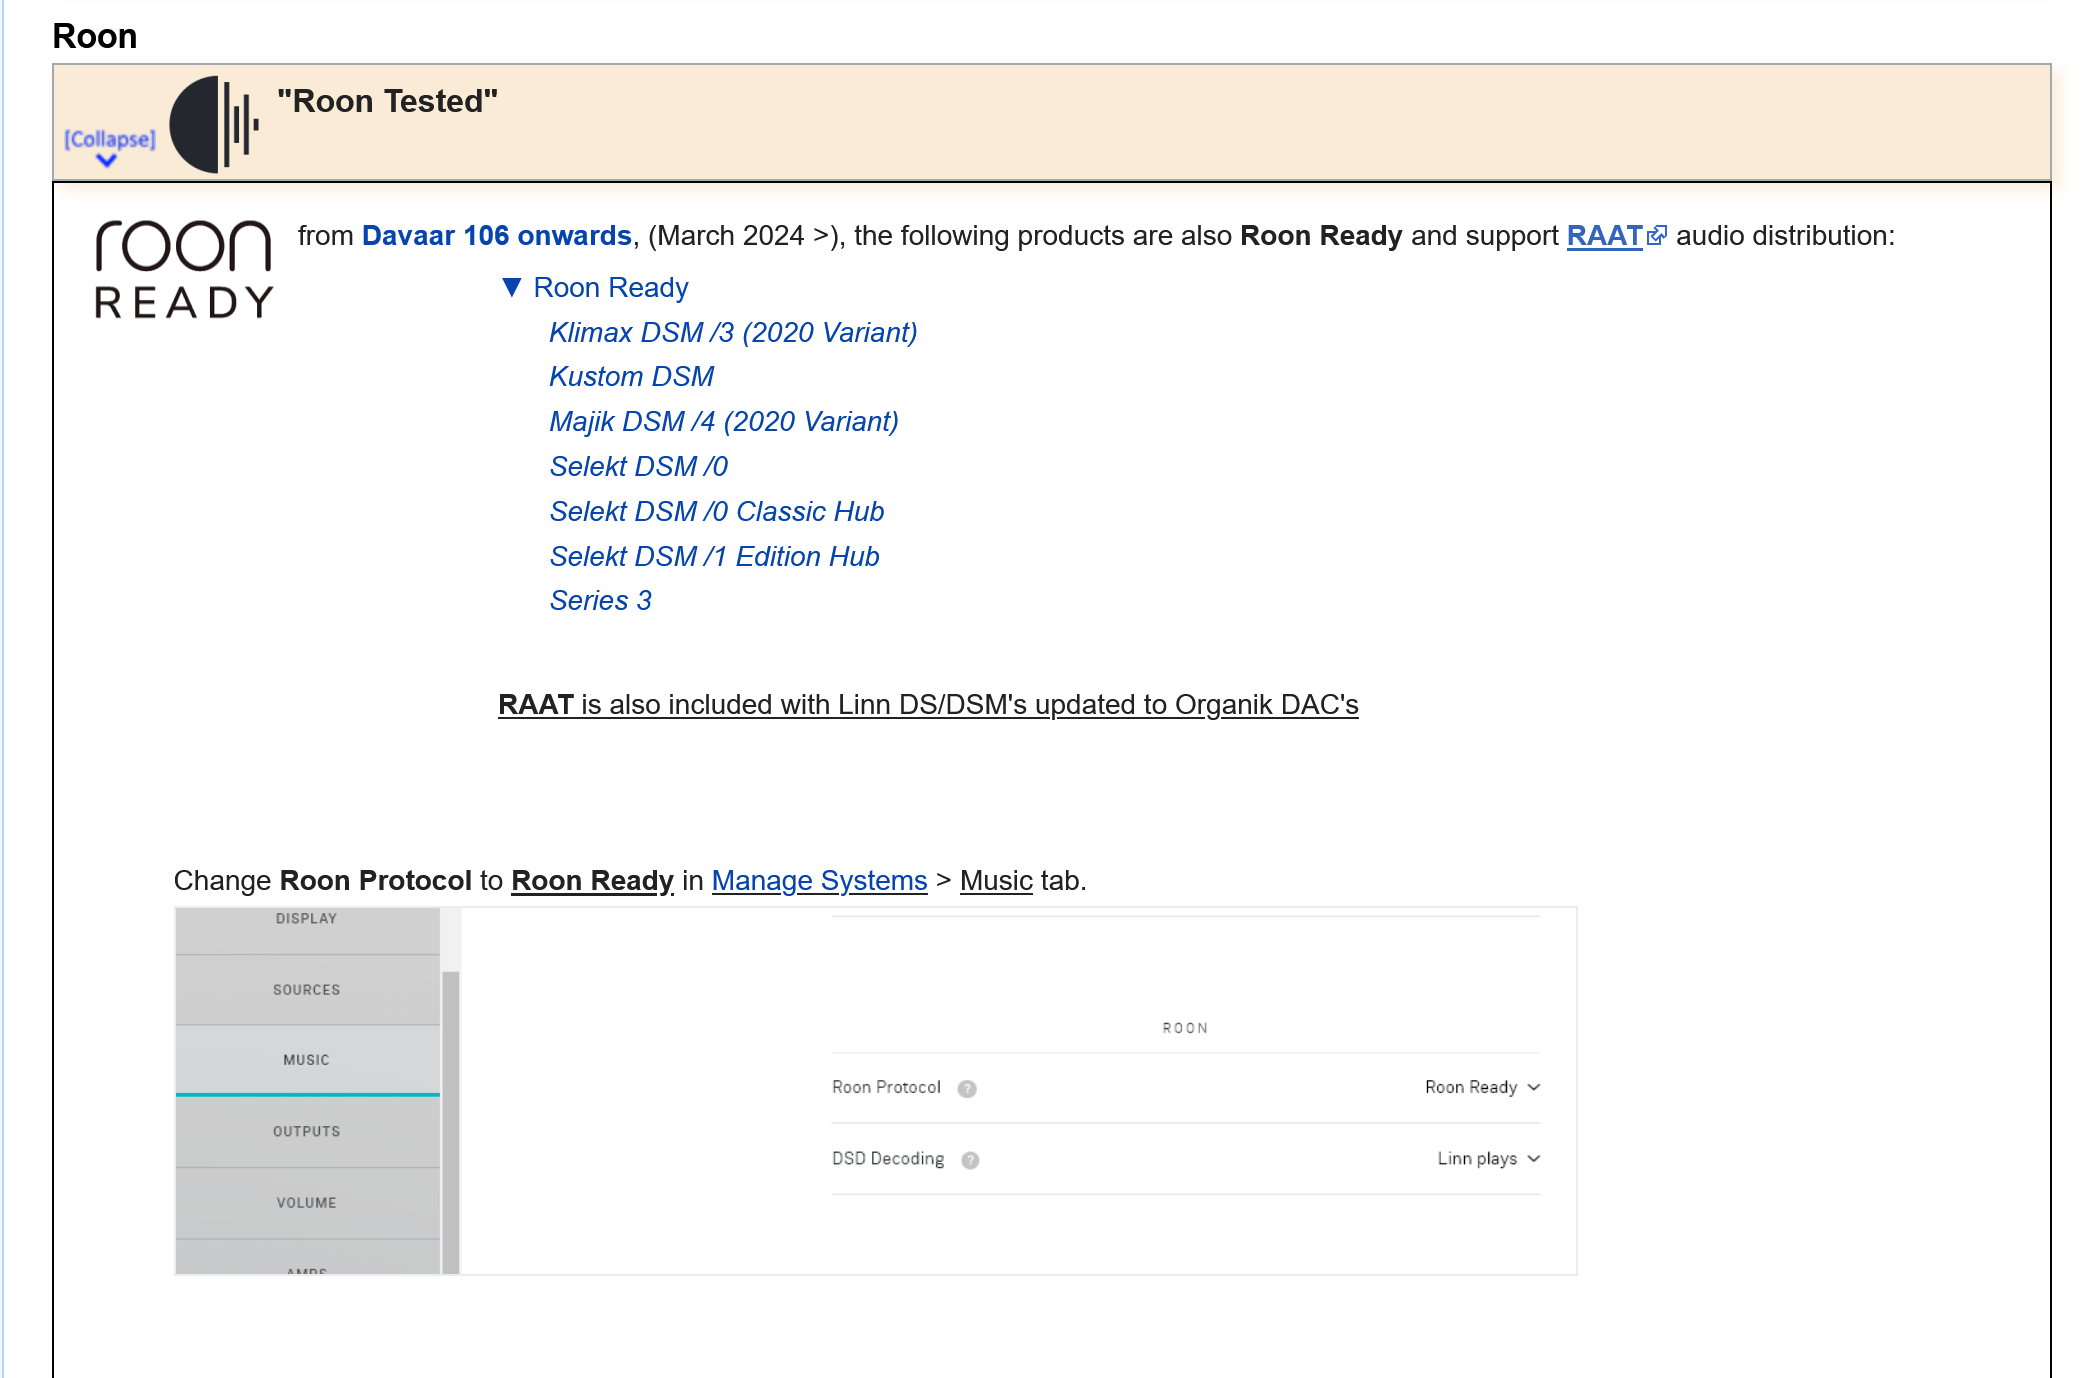This screenshot has width=2088, height=1378.
Task: Click the Roon Ready logo image
Action: click(x=183, y=269)
